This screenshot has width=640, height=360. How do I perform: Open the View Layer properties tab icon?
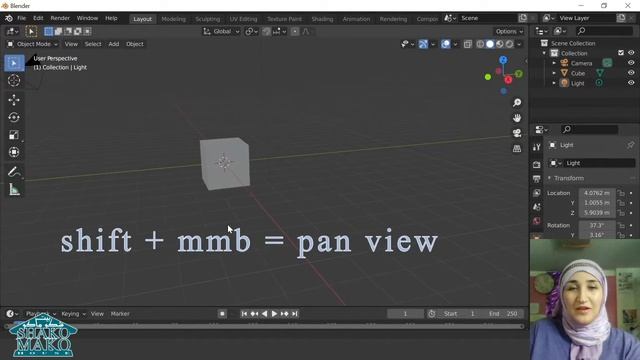(537, 193)
